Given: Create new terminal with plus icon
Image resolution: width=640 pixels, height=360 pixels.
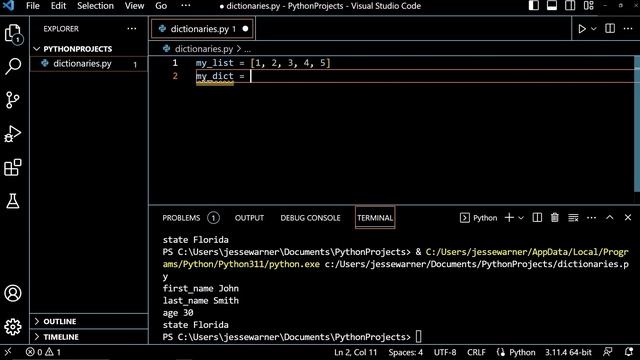Looking at the screenshot, I should 509,218.
